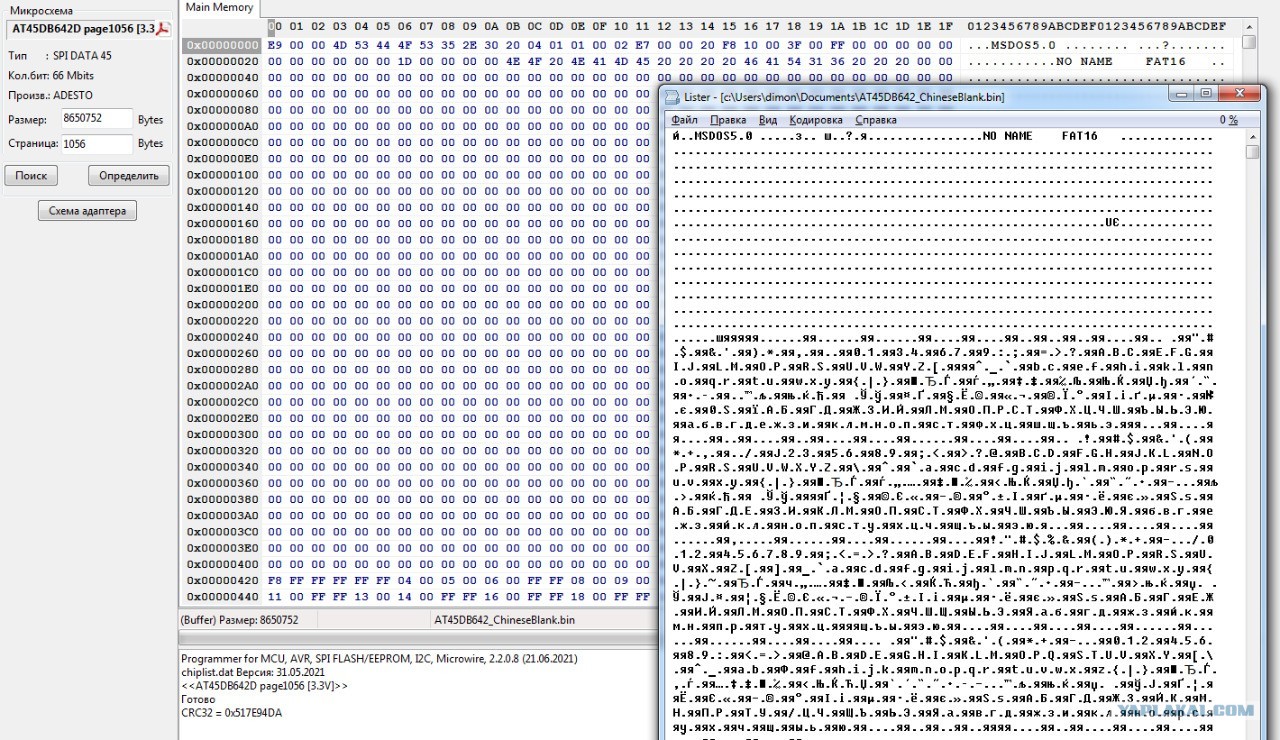Click the 0 % indicator in Lister
Image resolution: width=1280 pixels, height=740 pixels.
tap(1228, 120)
